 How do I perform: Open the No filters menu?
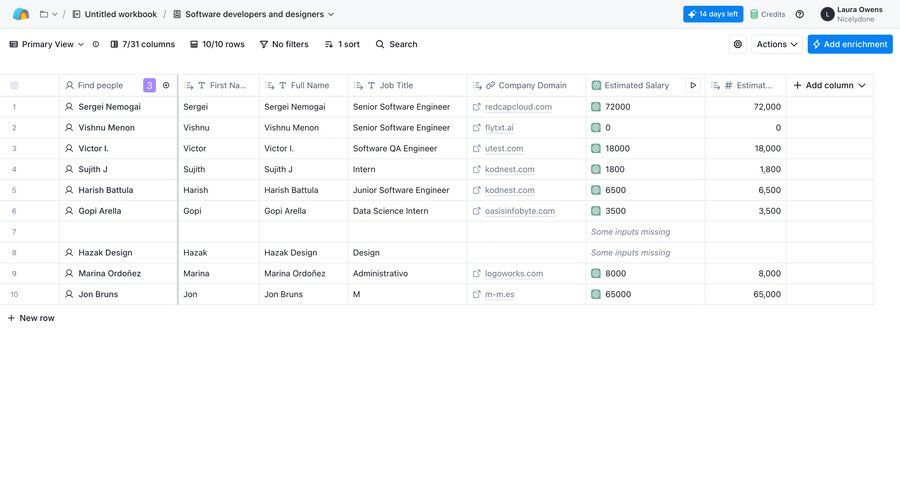(x=284, y=44)
